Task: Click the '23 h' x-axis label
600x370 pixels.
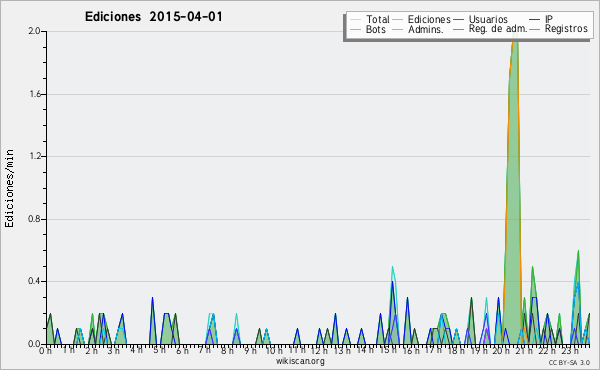Action: coord(570,350)
